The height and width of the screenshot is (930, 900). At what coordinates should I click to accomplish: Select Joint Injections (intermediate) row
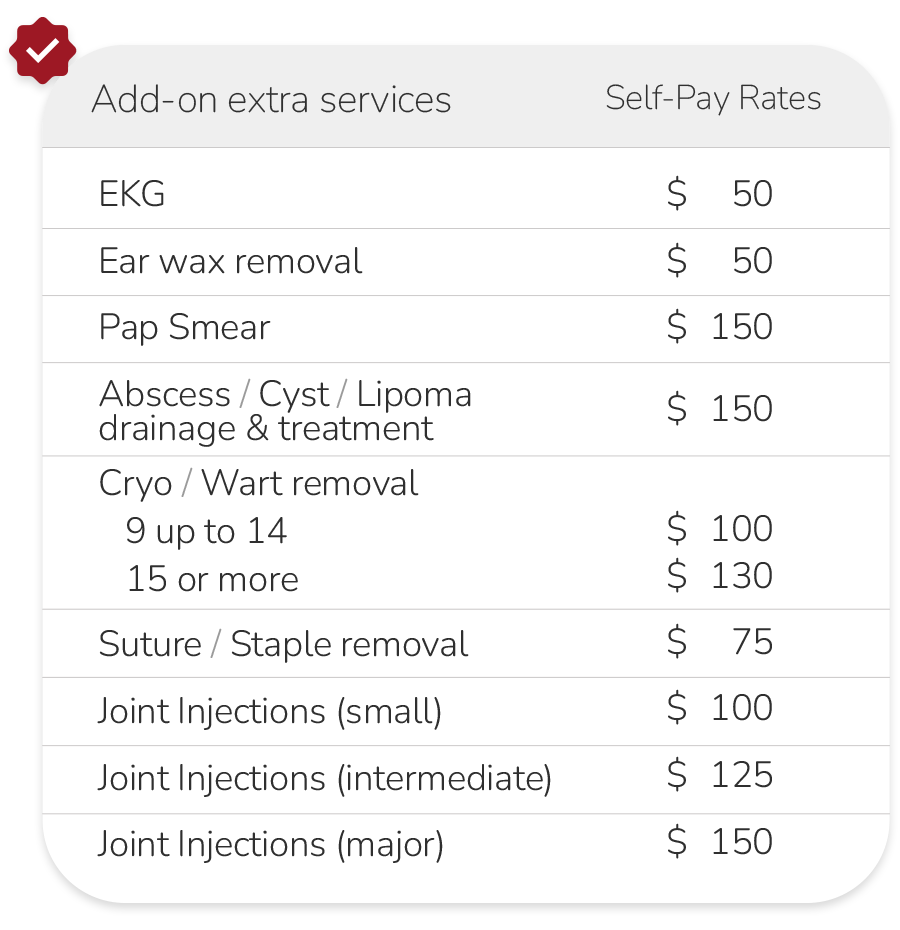[324, 778]
